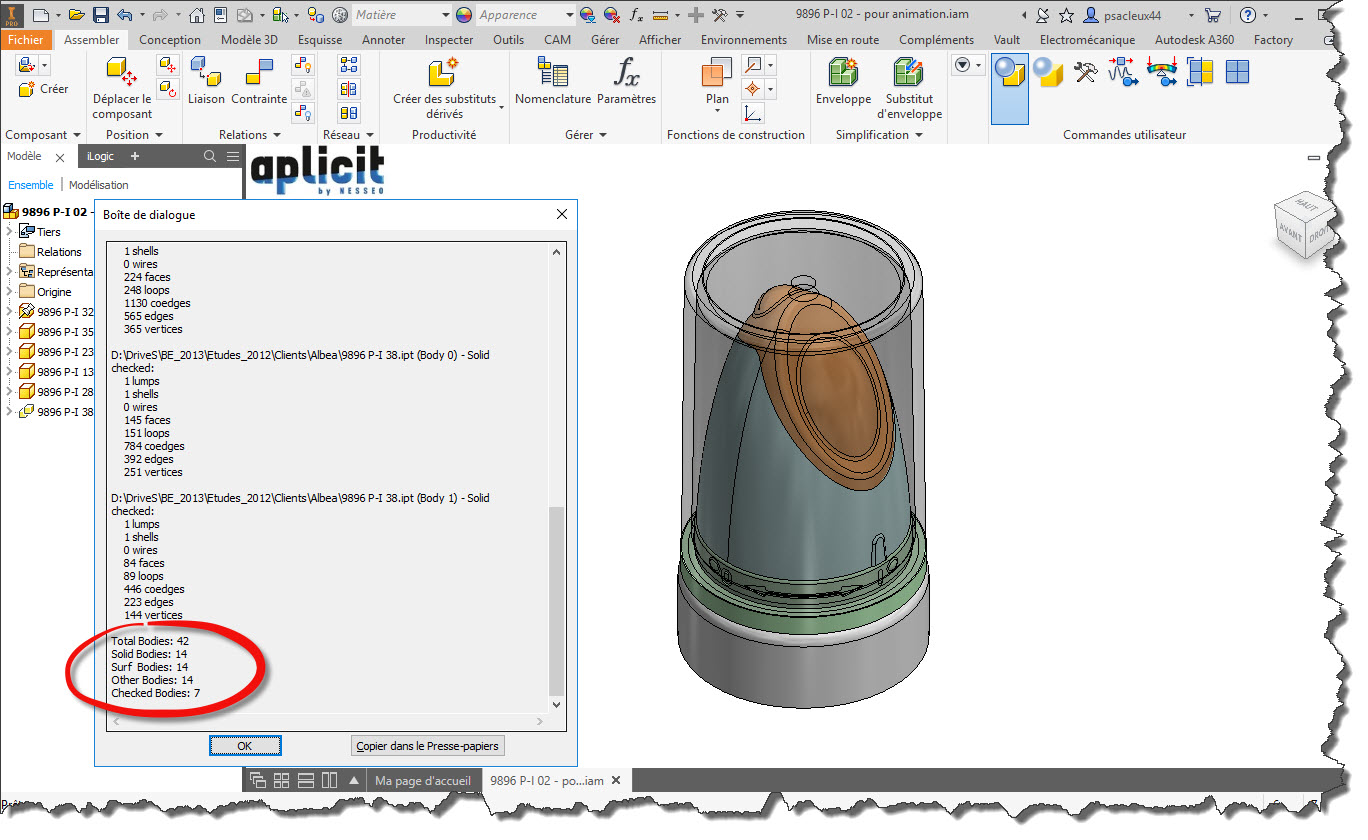Click the Substitut d'enveloppe icon
Image resolution: width=1368 pixels, height=840 pixels.
click(x=909, y=74)
